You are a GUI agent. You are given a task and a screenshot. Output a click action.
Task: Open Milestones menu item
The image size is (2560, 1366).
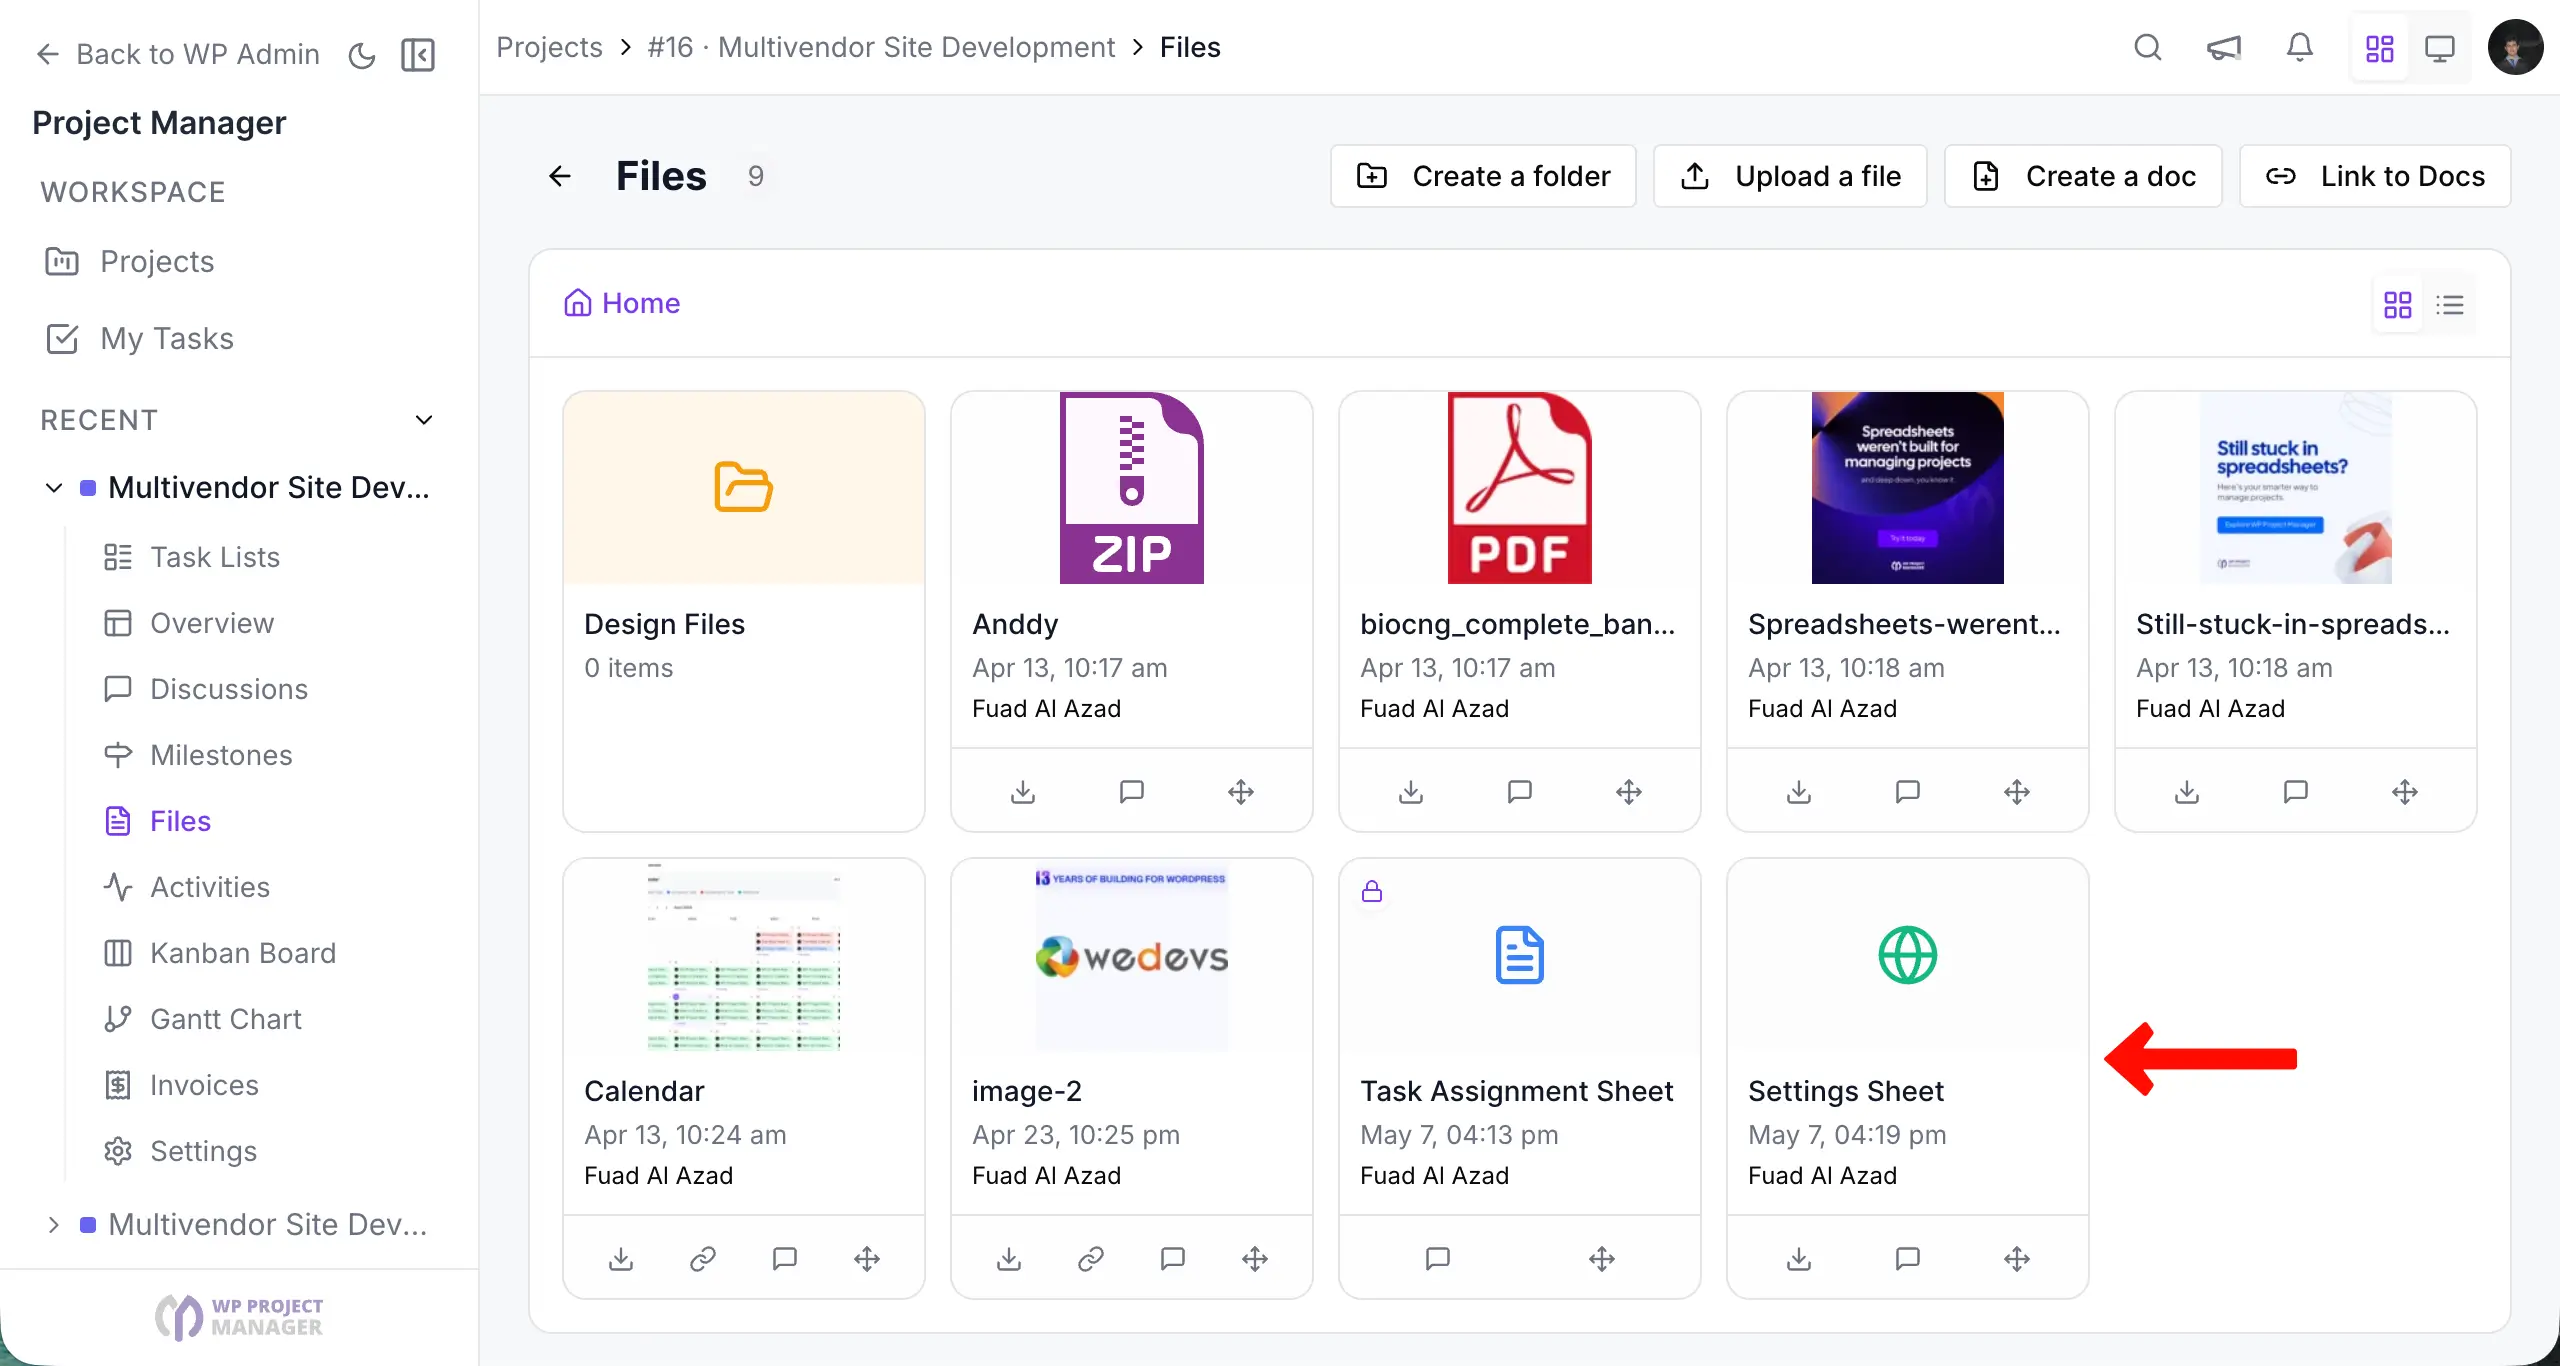(198, 755)
